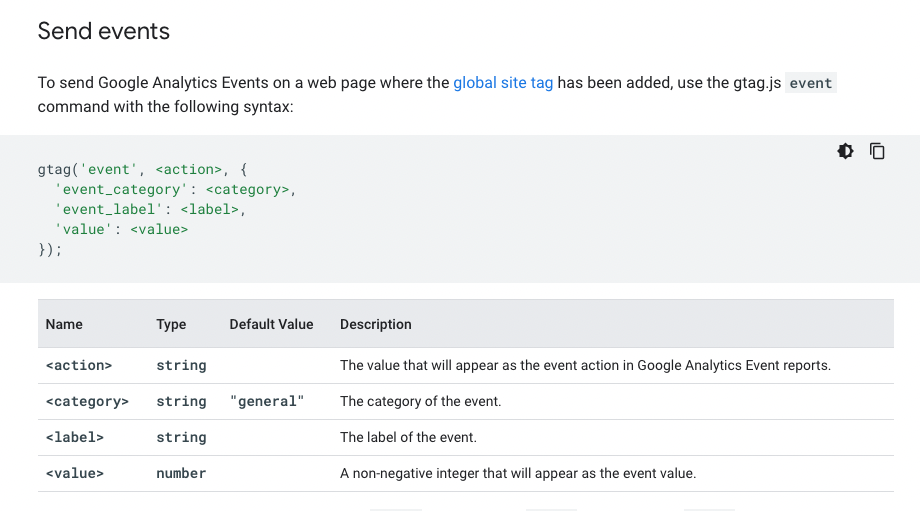The image size is (920, 511).
Task: Select the <category> parameter name cell
Action: coord(87,401)
